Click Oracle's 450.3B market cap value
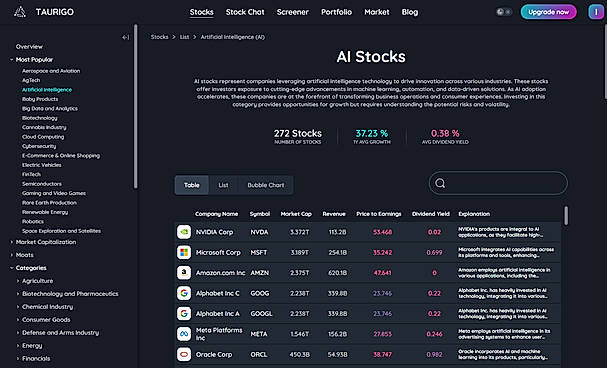 tap(299, 354)
